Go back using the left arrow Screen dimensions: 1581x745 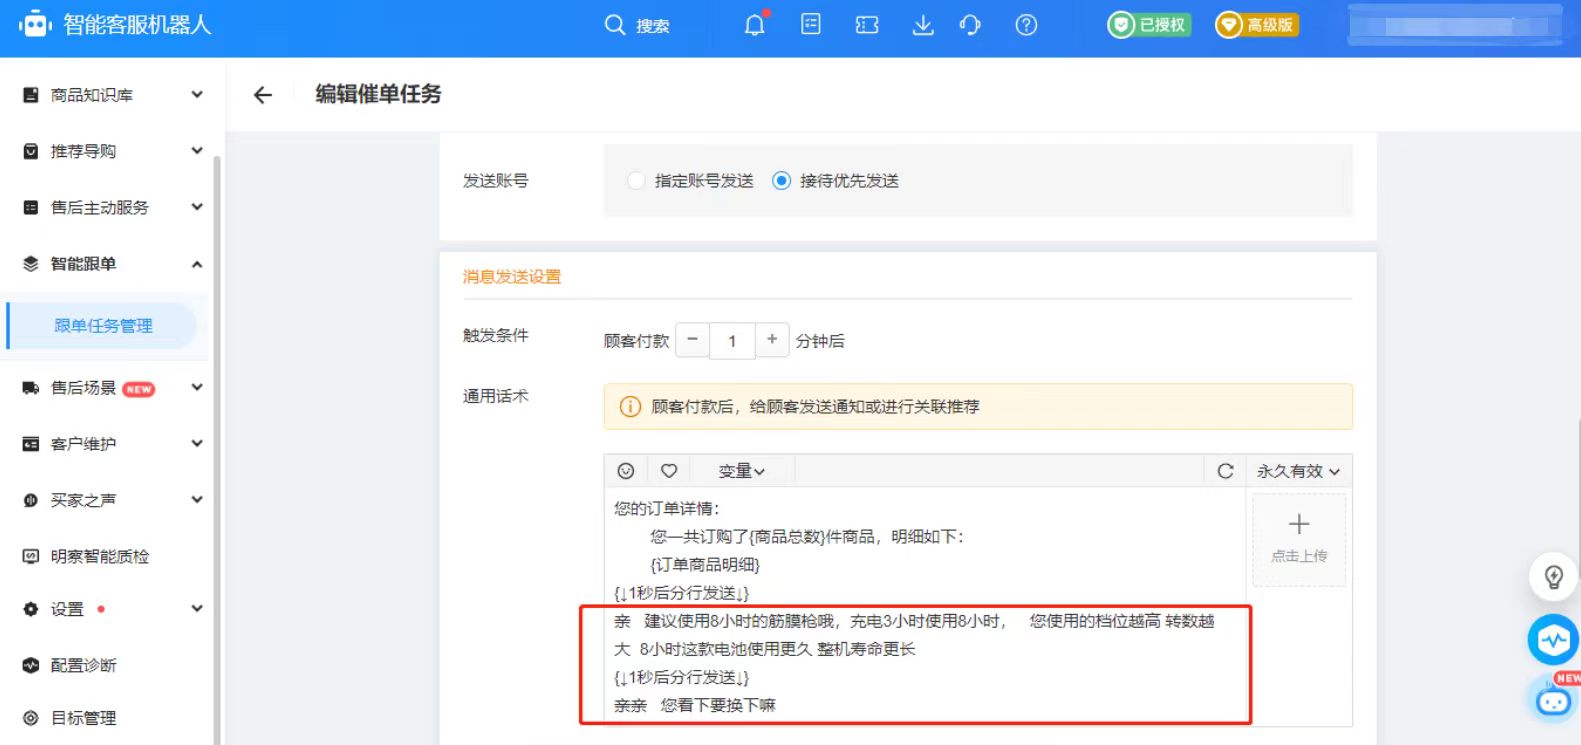pos(263,95)
